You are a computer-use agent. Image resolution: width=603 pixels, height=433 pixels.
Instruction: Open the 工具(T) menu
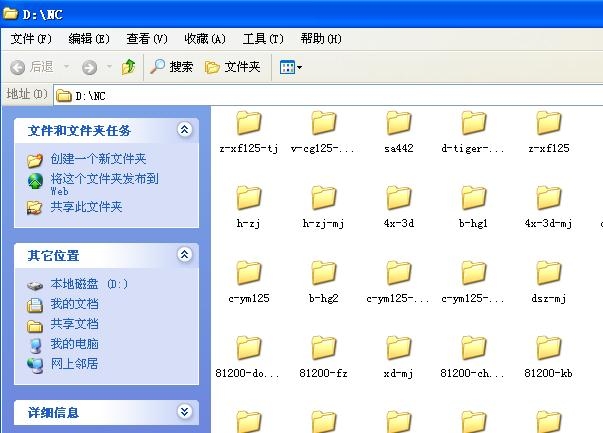(x=263, y=39)
